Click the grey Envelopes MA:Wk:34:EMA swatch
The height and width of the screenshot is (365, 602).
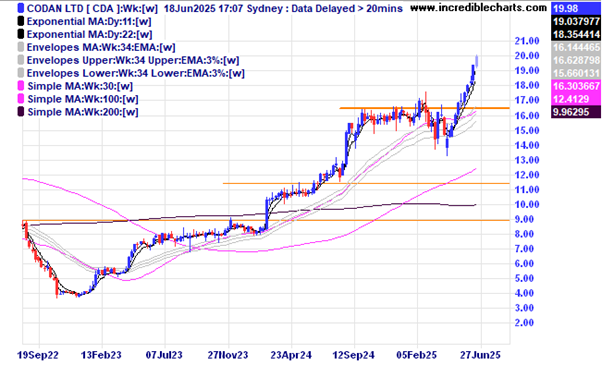pos(21,47)
